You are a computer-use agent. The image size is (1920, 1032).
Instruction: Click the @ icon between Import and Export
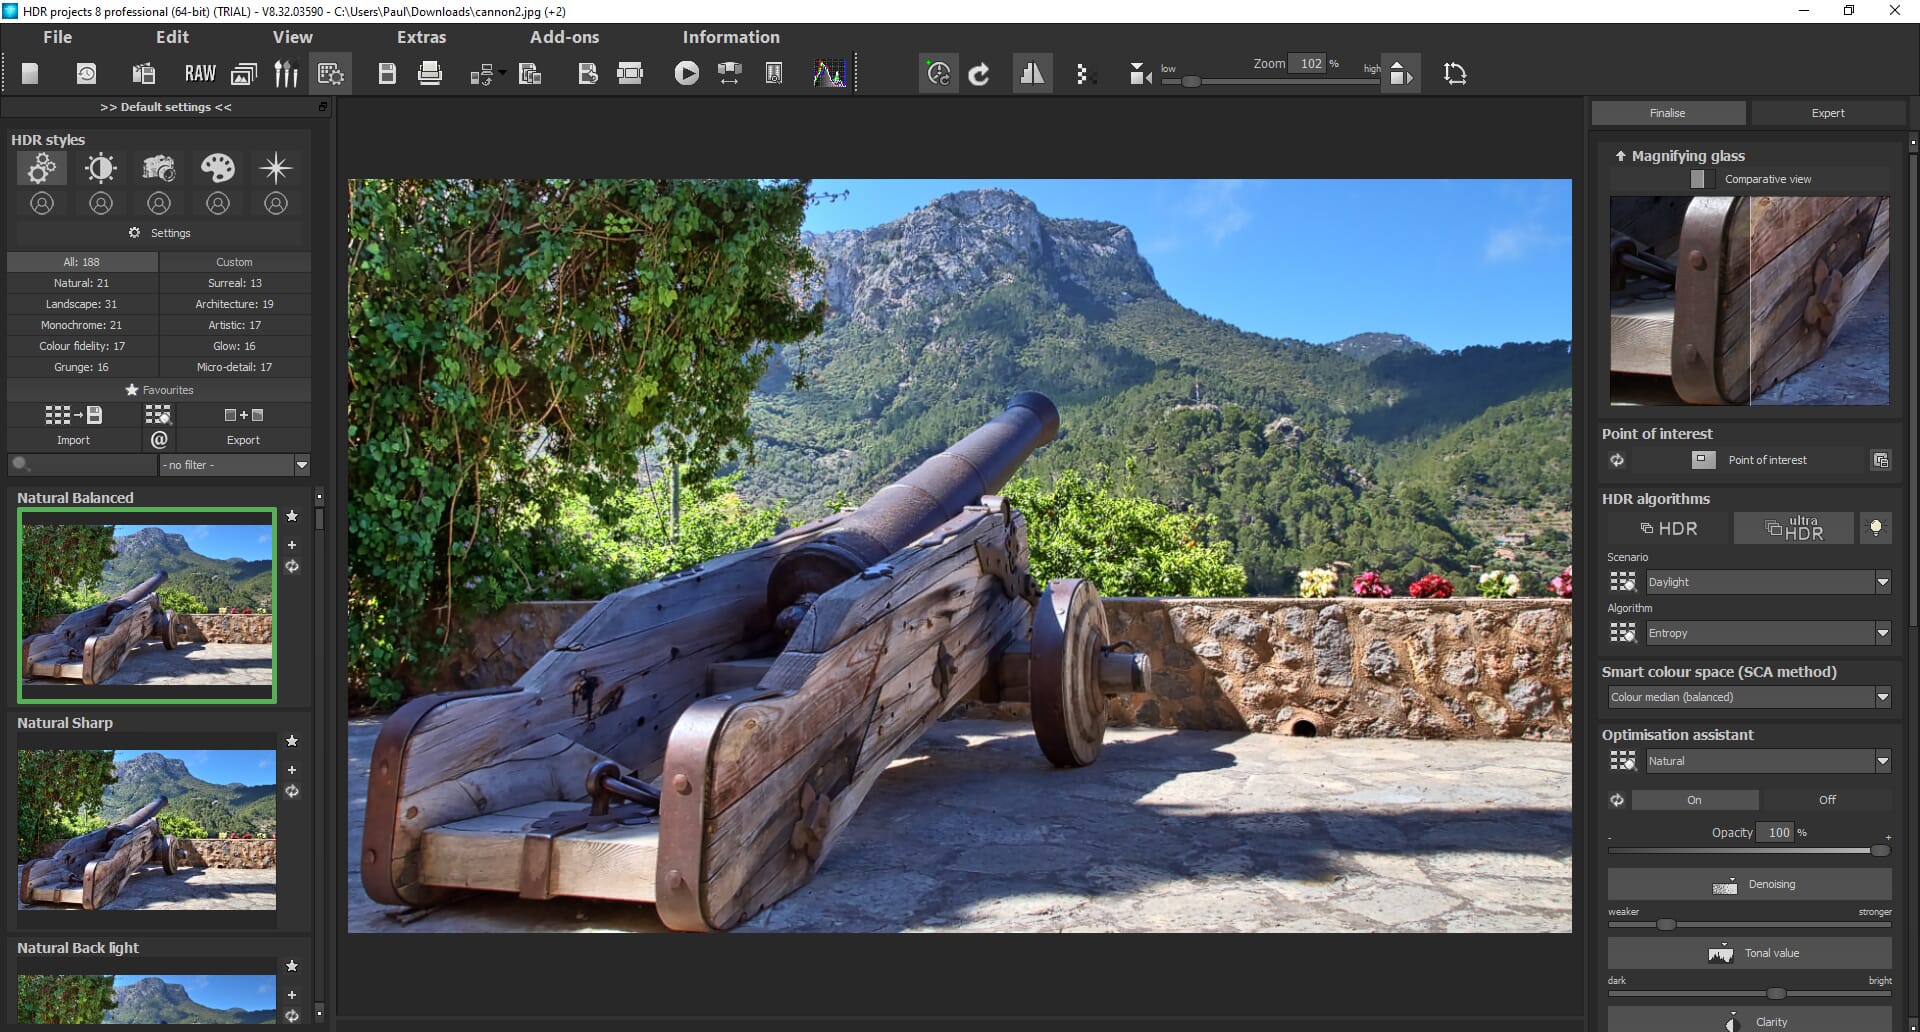(159, 440)
